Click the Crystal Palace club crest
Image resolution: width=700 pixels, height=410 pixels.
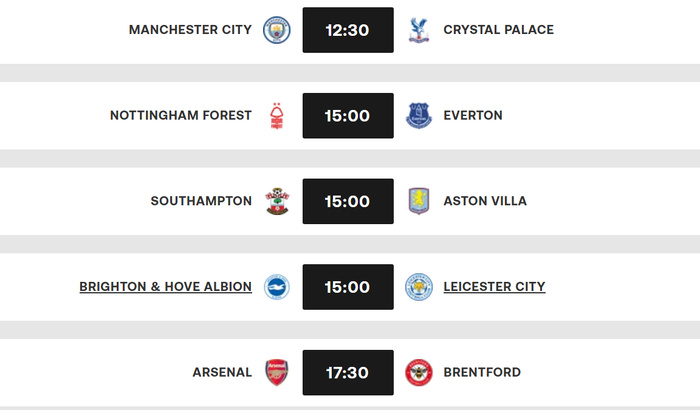pos(418,30)
